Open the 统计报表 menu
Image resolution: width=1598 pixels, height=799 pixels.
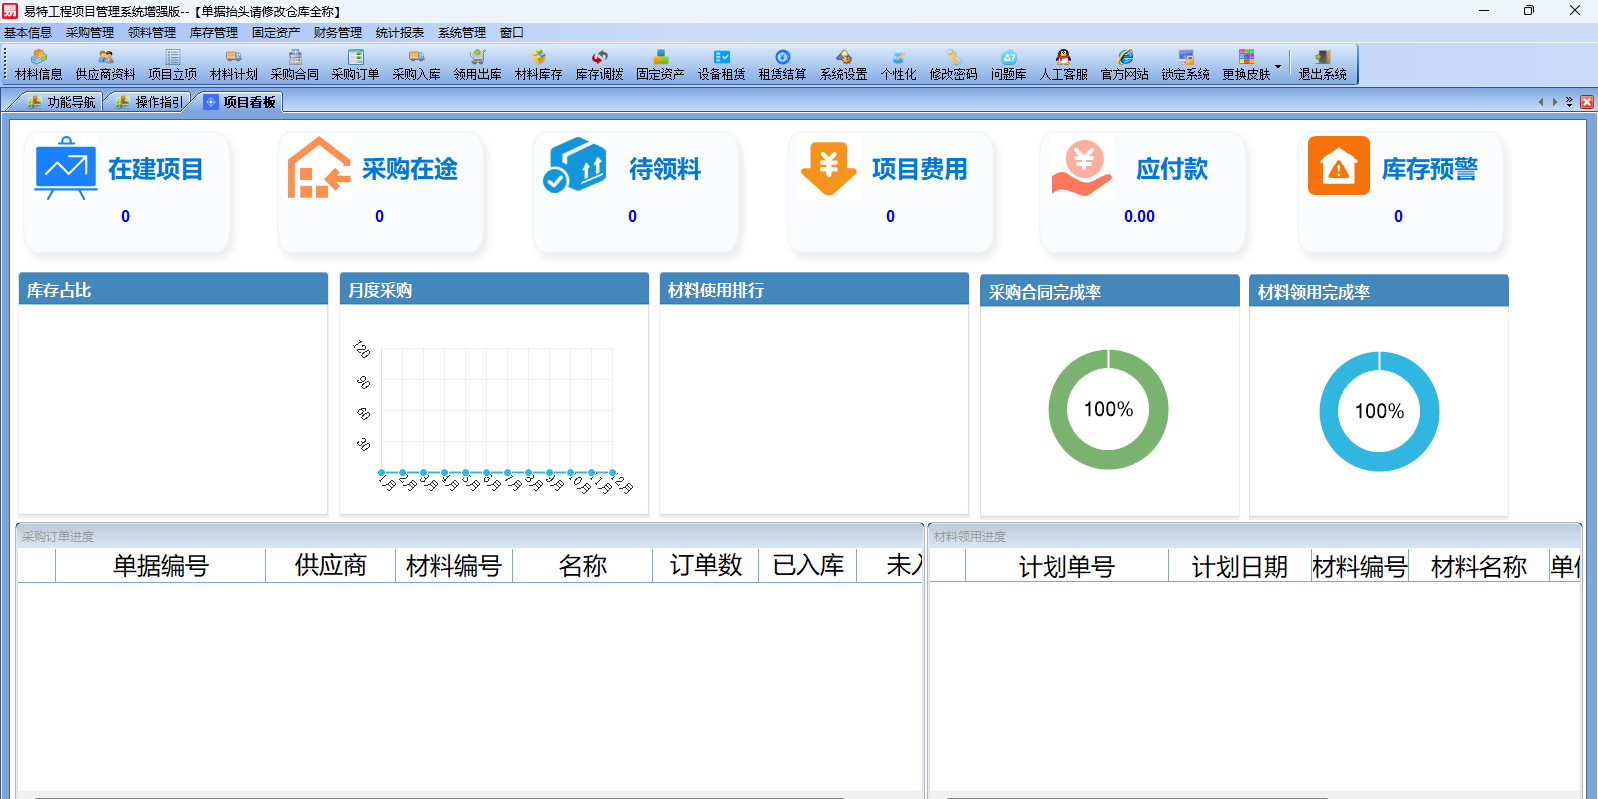[399, 33]
